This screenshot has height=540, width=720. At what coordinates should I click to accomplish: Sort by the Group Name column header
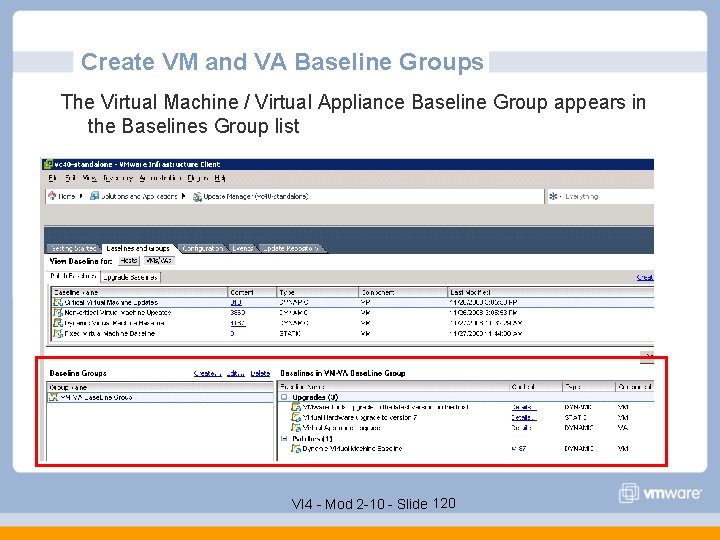[160, 387]
